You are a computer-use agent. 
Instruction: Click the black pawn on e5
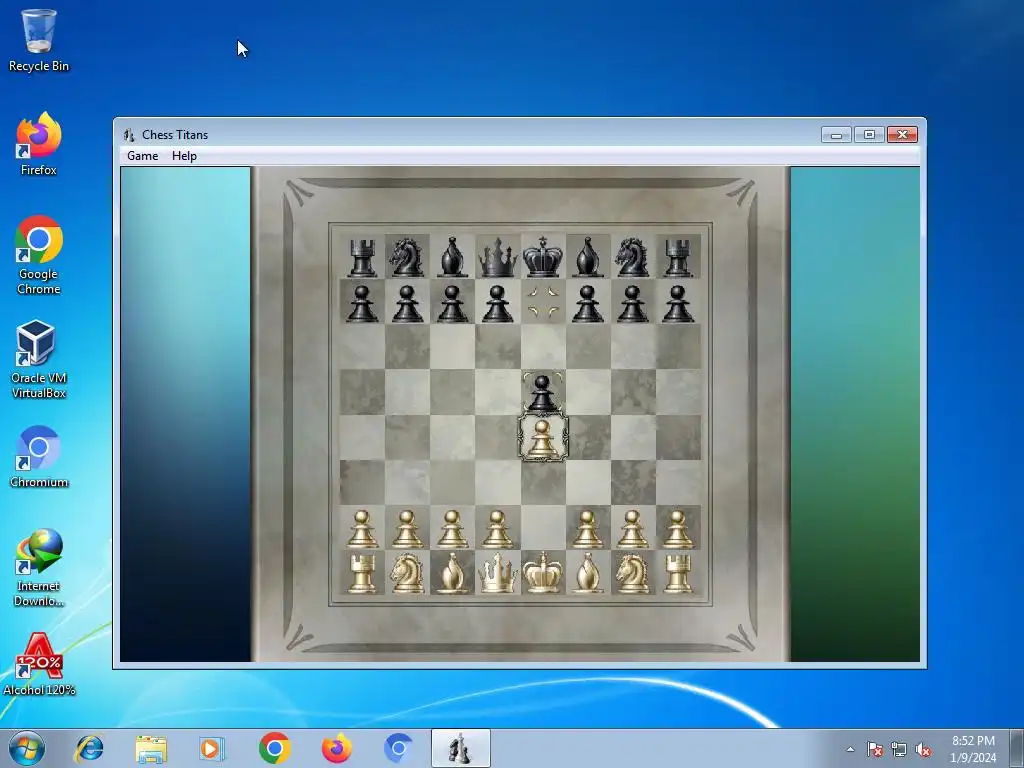(542, 393)
